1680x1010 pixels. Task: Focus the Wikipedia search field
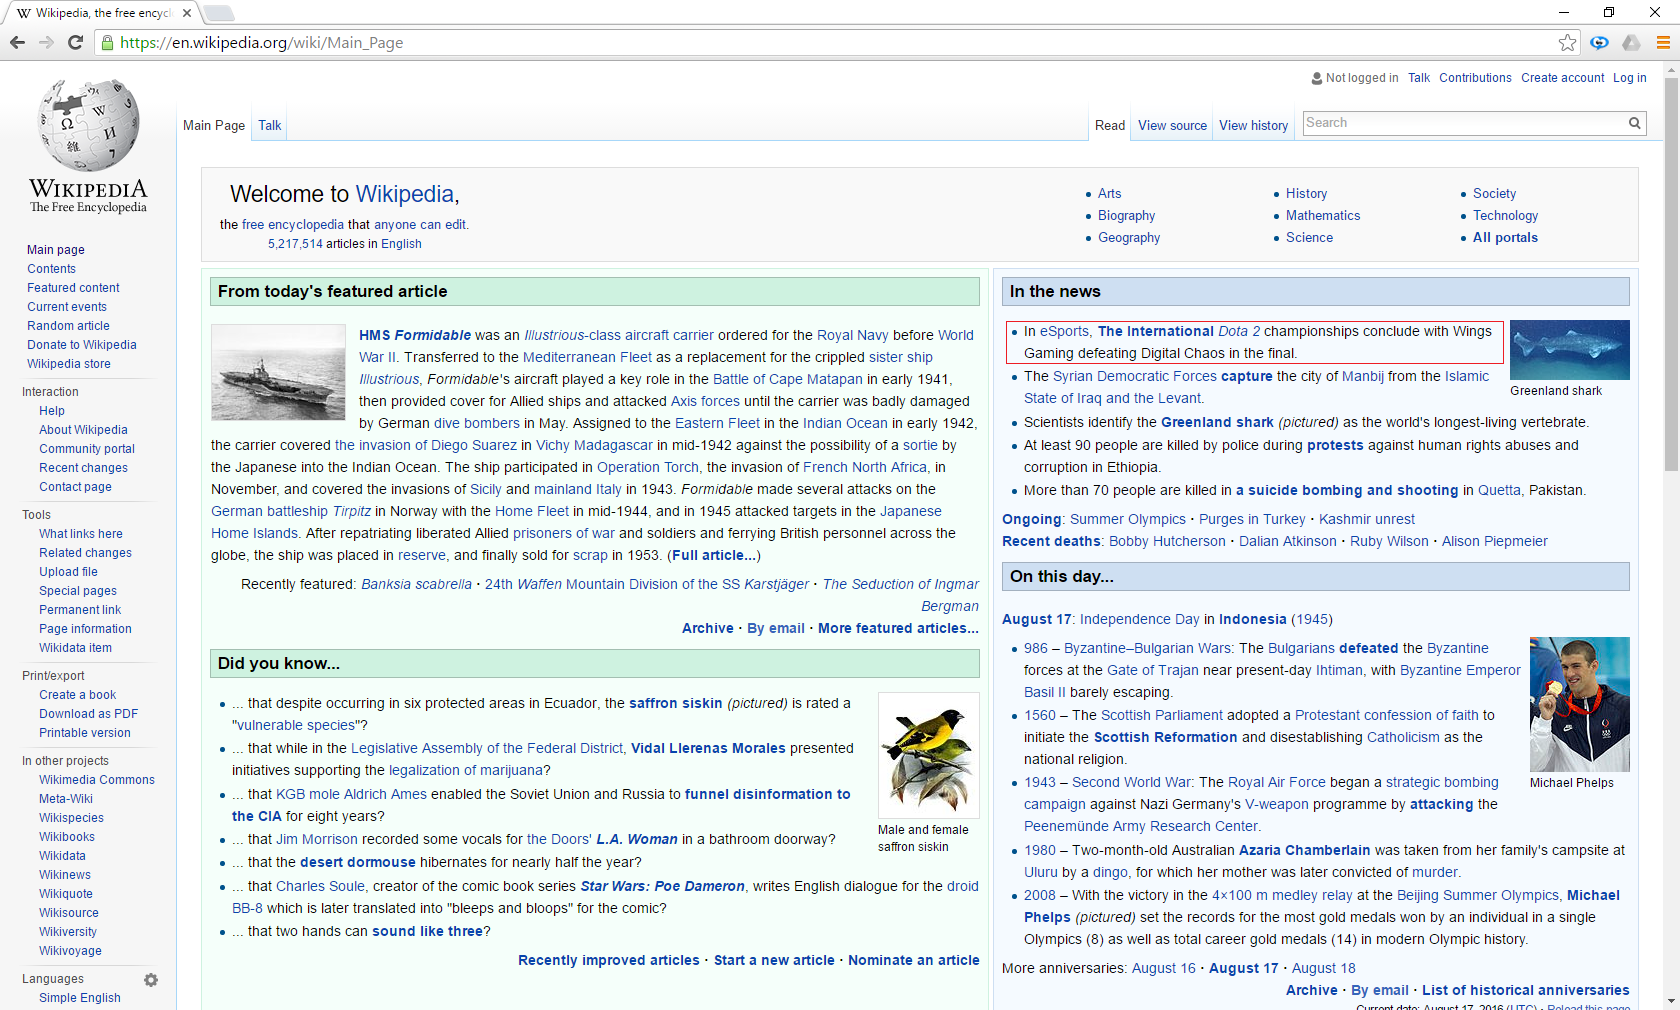click(x=1464, y=123)
